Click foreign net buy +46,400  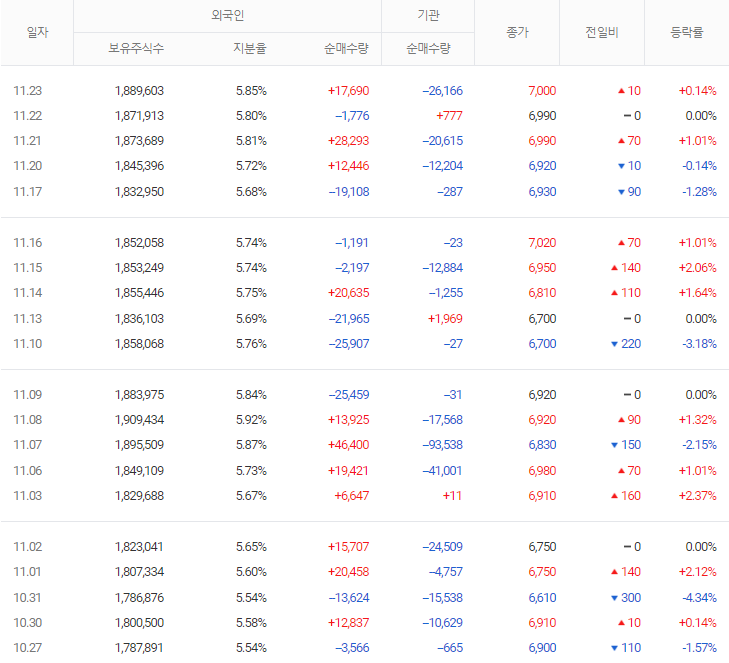[x=348, y=445]
